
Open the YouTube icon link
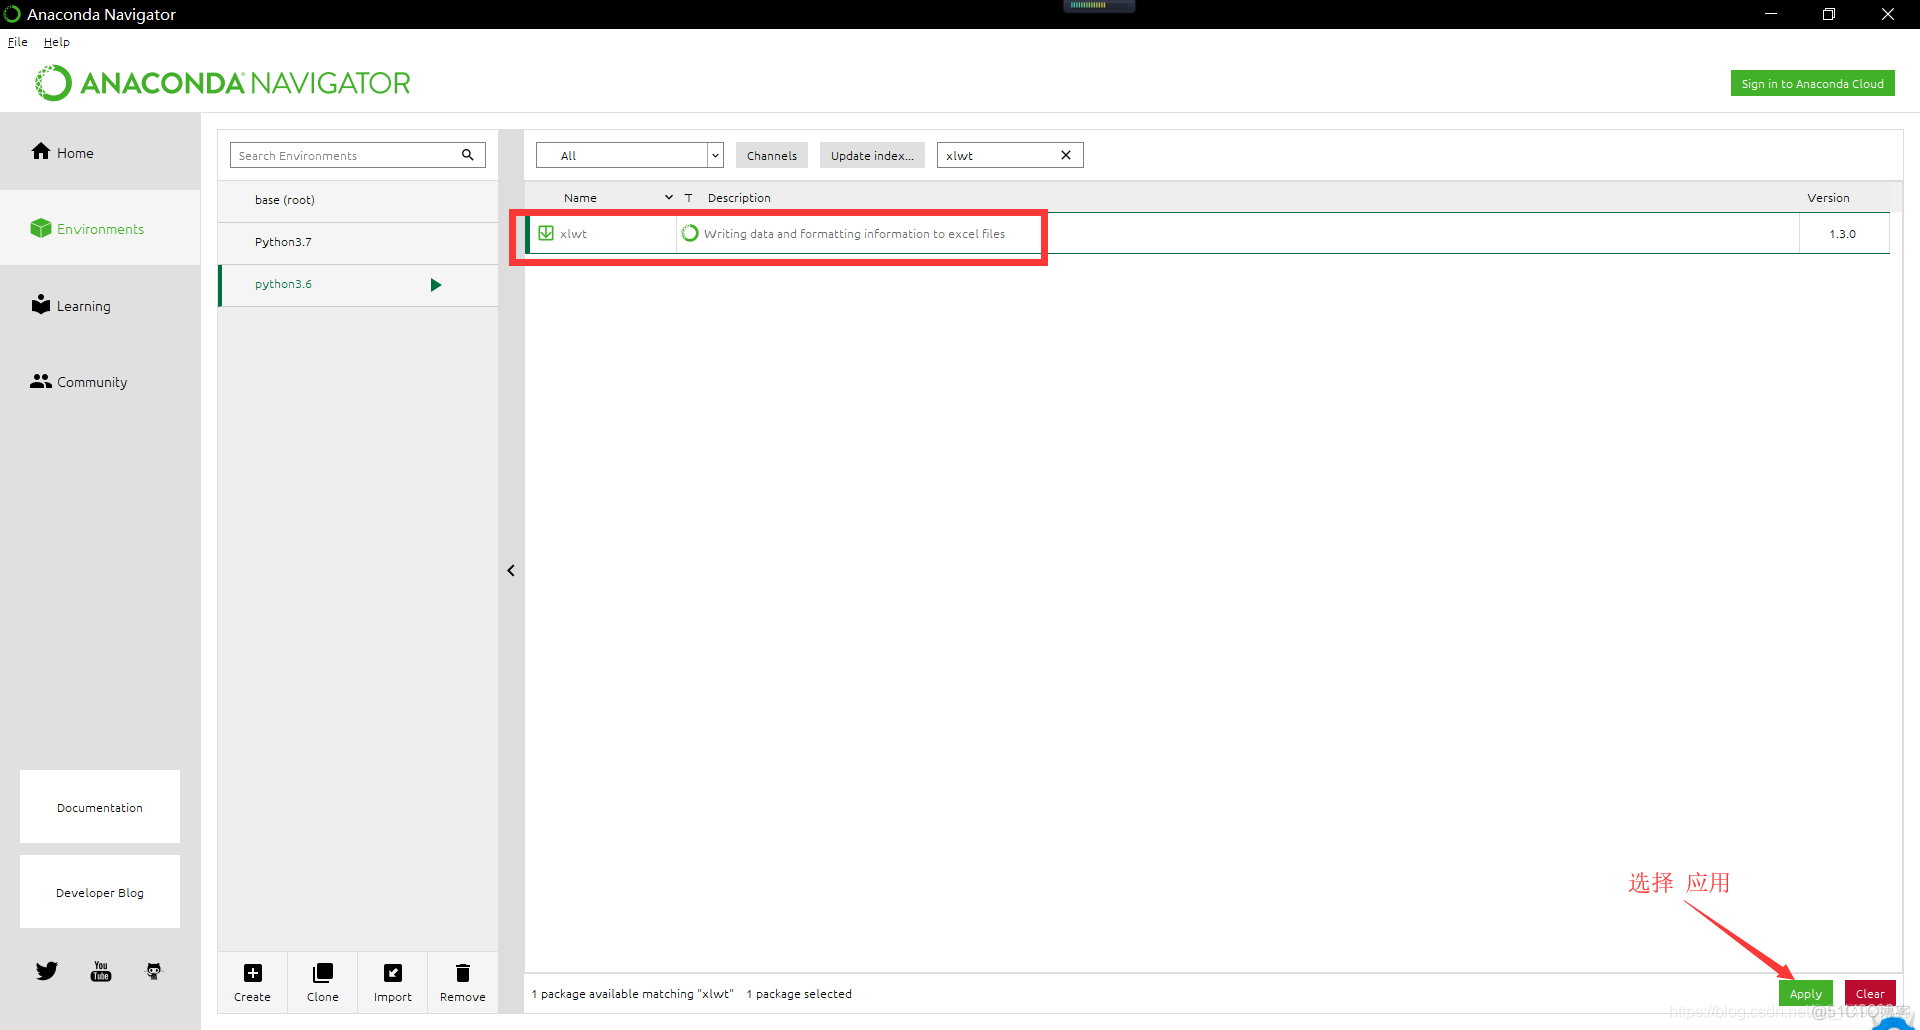[101, 971]
